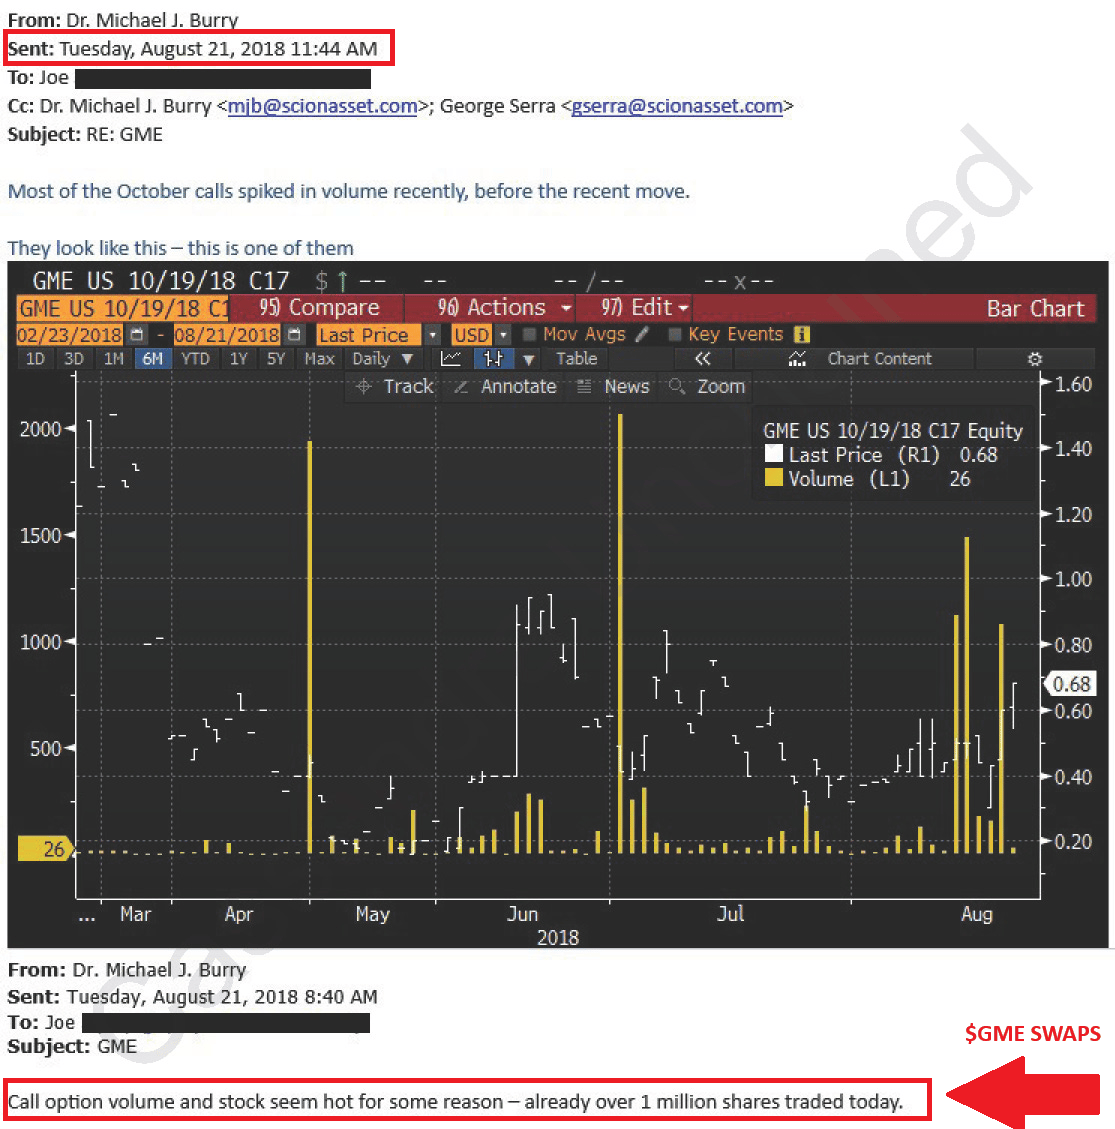The height and width of the screenshot is (1129, 1115).
Task: Open the start date calendar picker for 02/23/2018
Action: tap(137, 335)
